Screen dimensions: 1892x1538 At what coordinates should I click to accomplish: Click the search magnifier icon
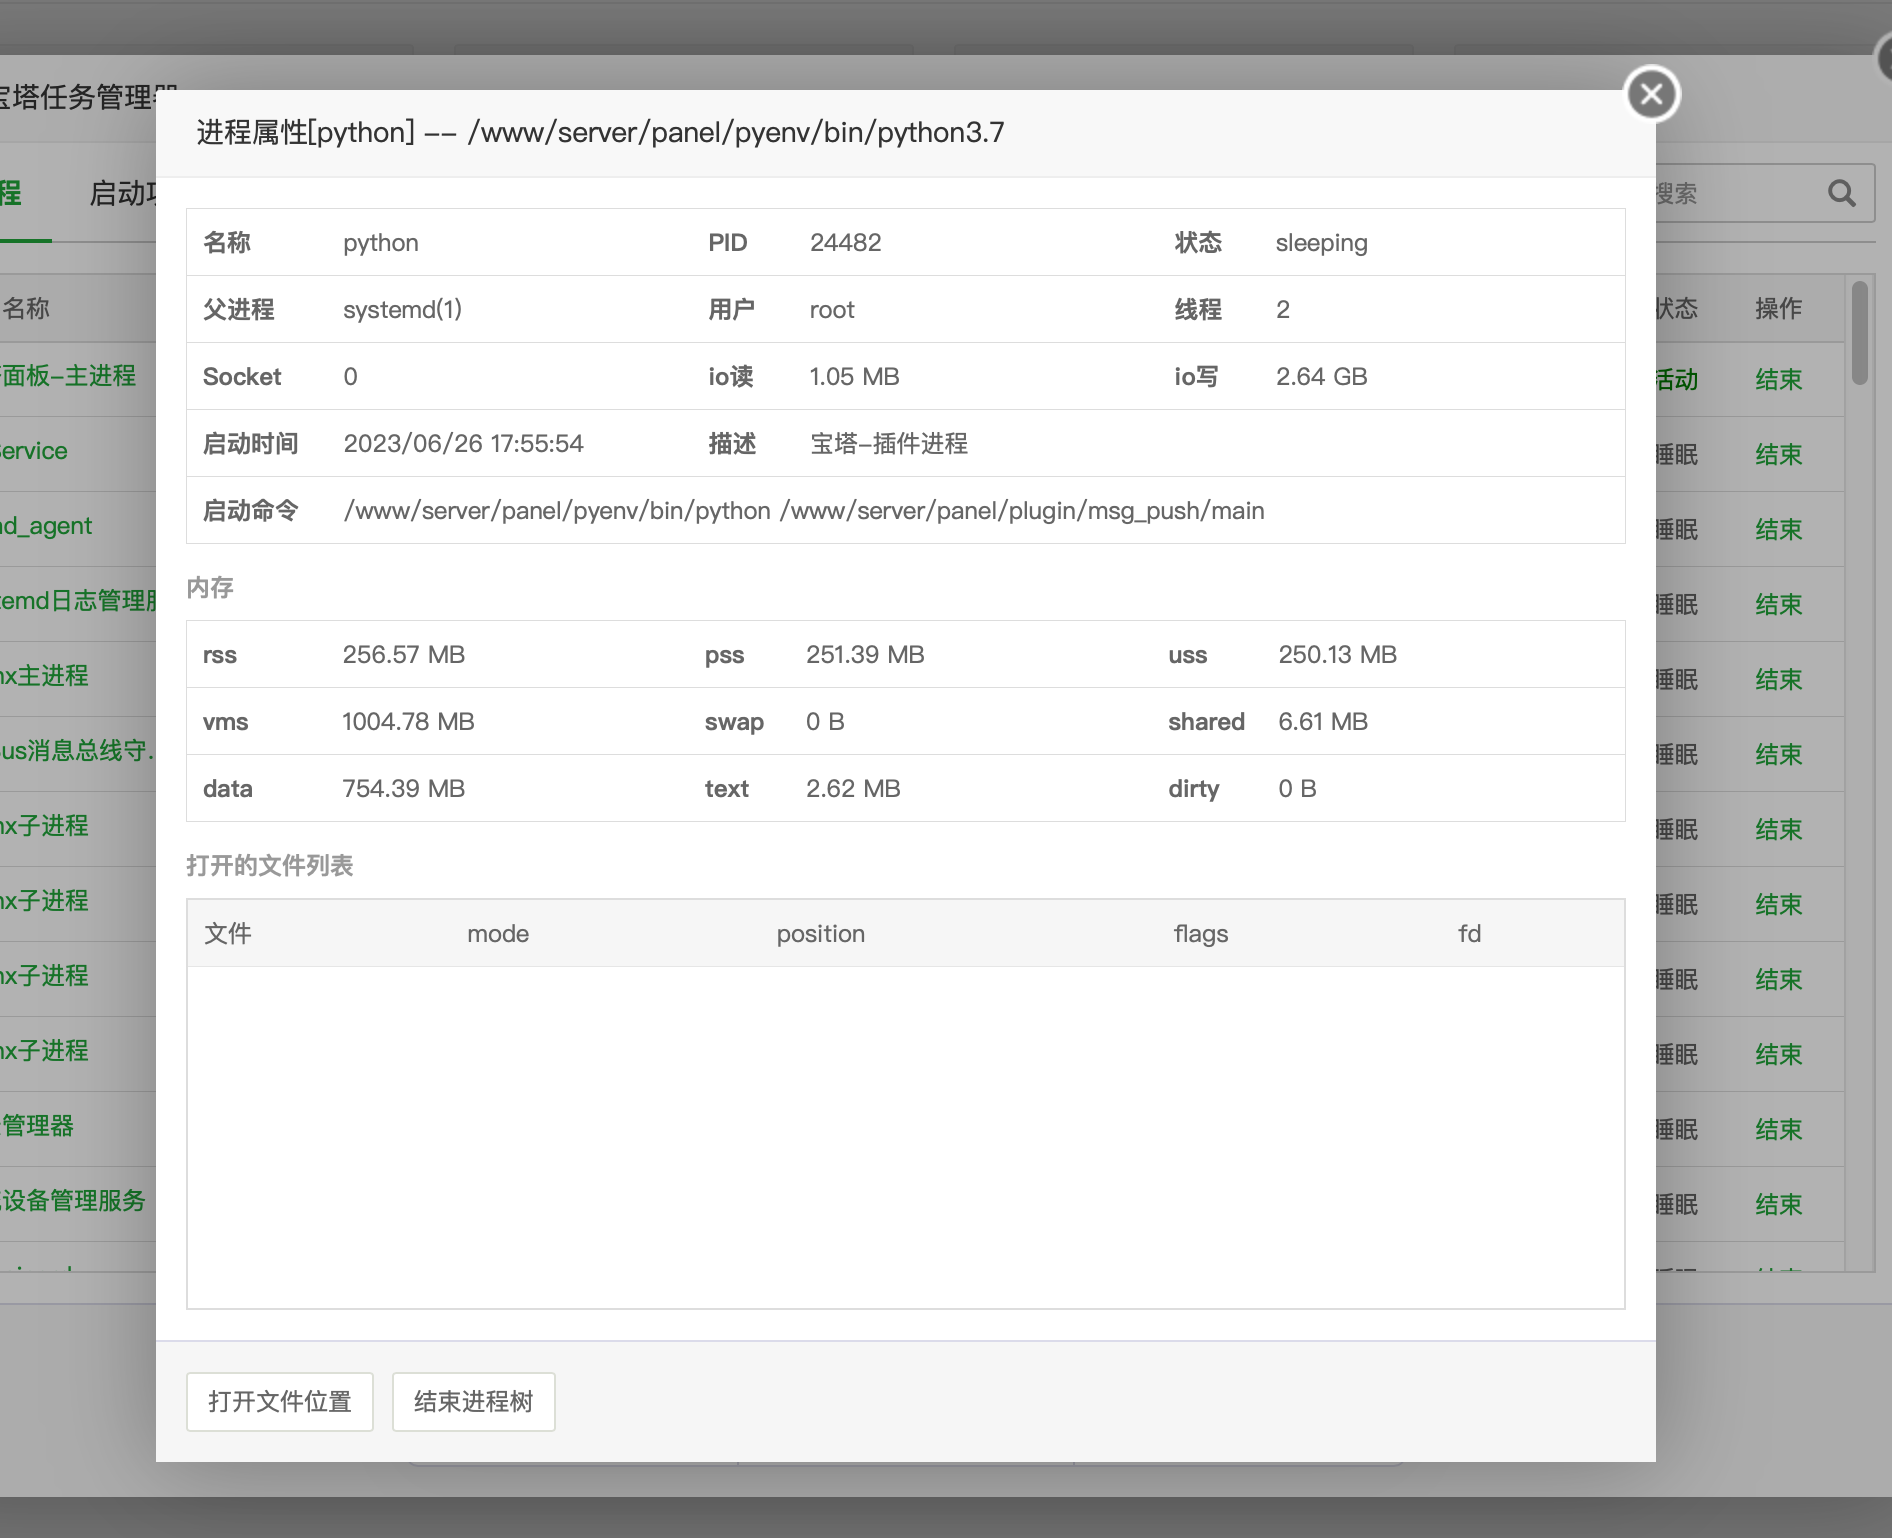click(1841, 193)
